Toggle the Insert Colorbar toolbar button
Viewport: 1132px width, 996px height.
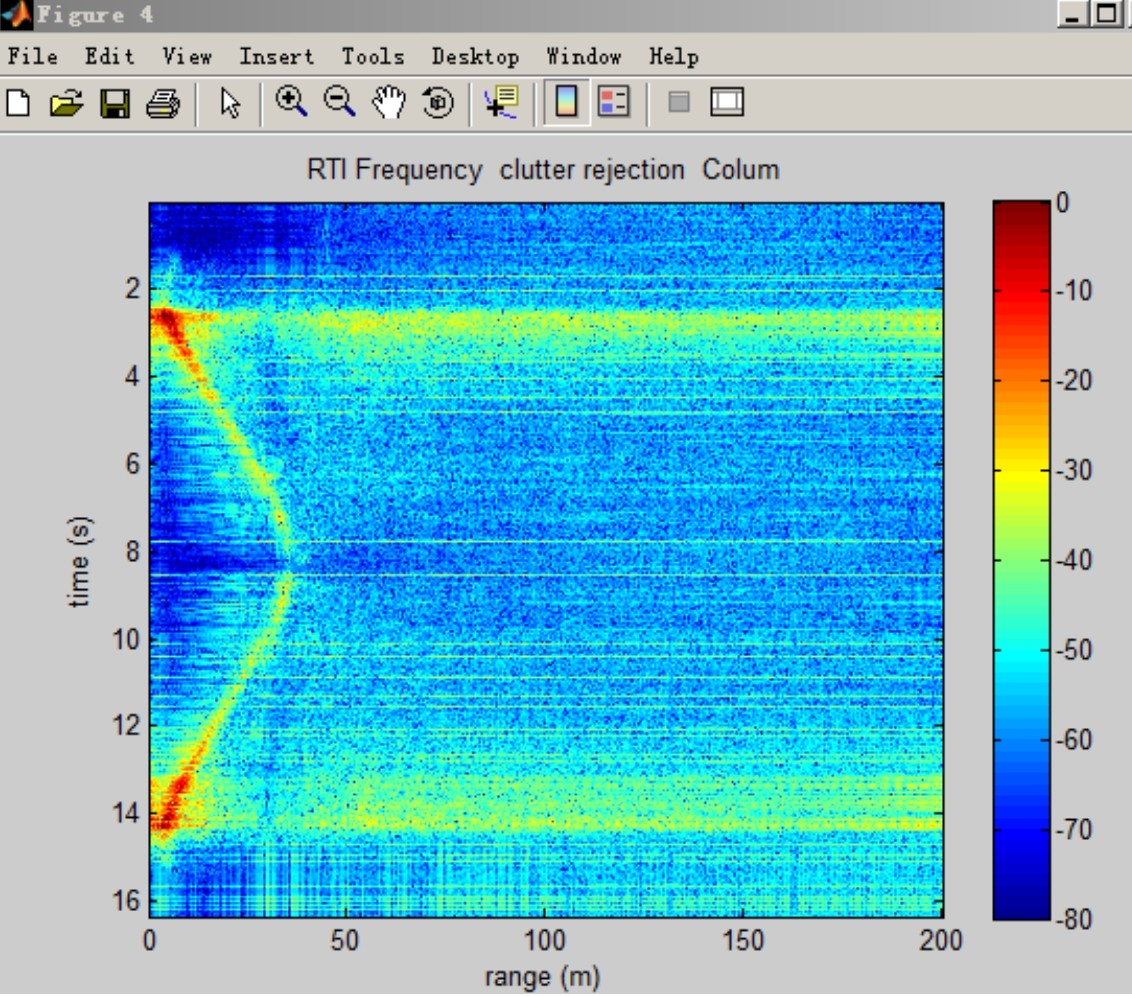[566, 102]
